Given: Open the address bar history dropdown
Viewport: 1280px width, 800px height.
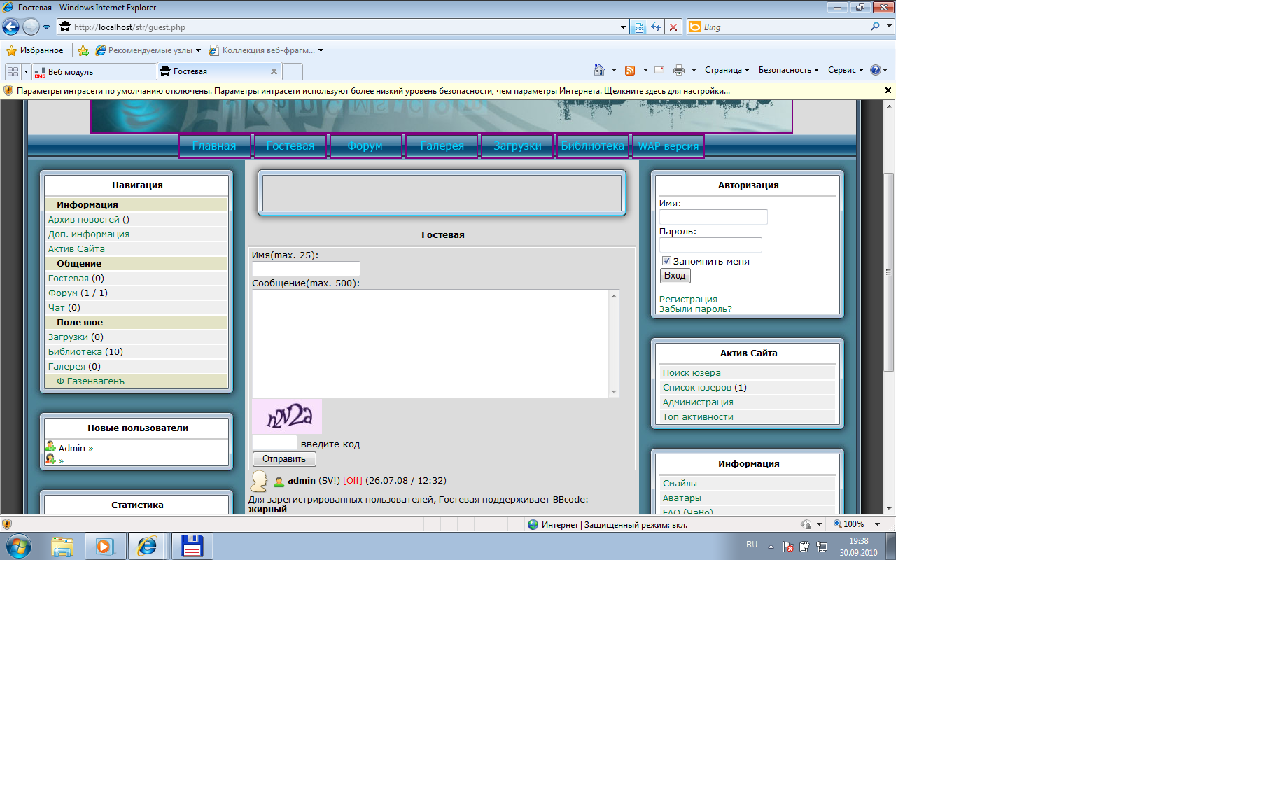Looking at the screenshot, I should (x=623, y=27).
